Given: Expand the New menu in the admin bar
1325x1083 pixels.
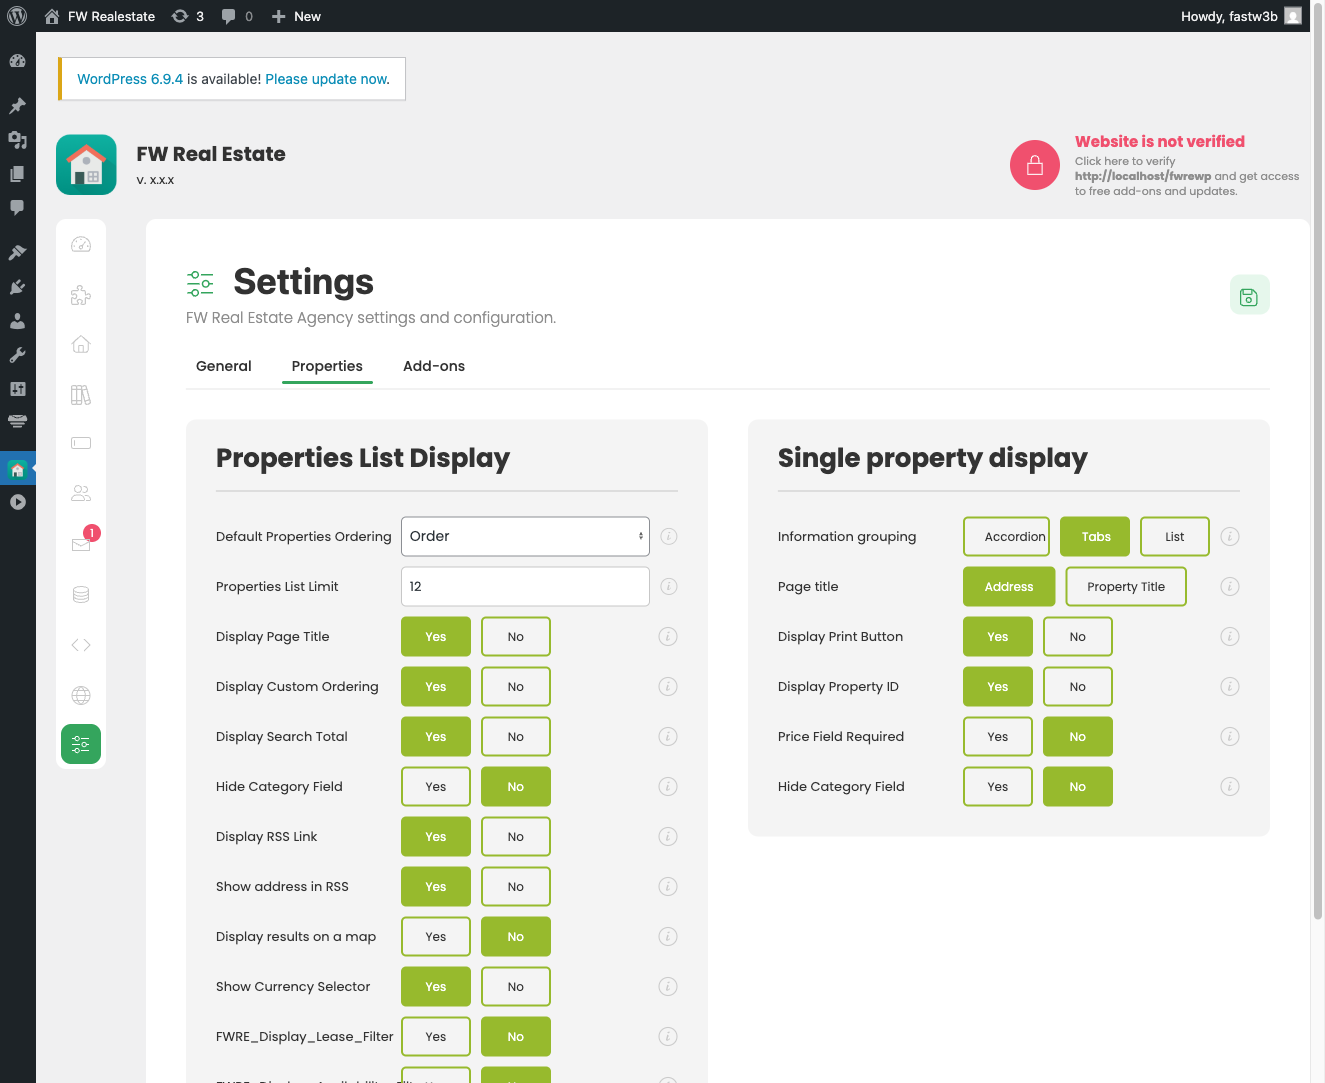Looking at the screenshot, I should tap(296, 16).
